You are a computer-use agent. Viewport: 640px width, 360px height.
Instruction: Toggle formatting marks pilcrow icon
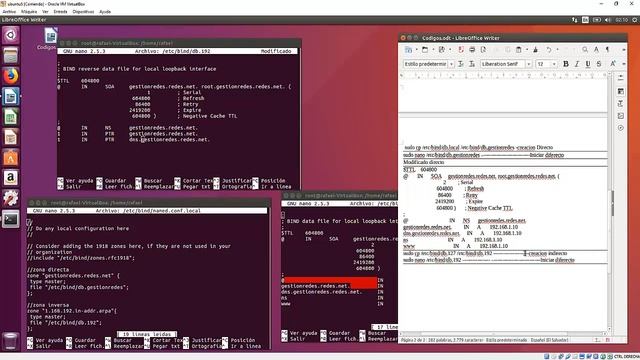click(x=607, y=50)
